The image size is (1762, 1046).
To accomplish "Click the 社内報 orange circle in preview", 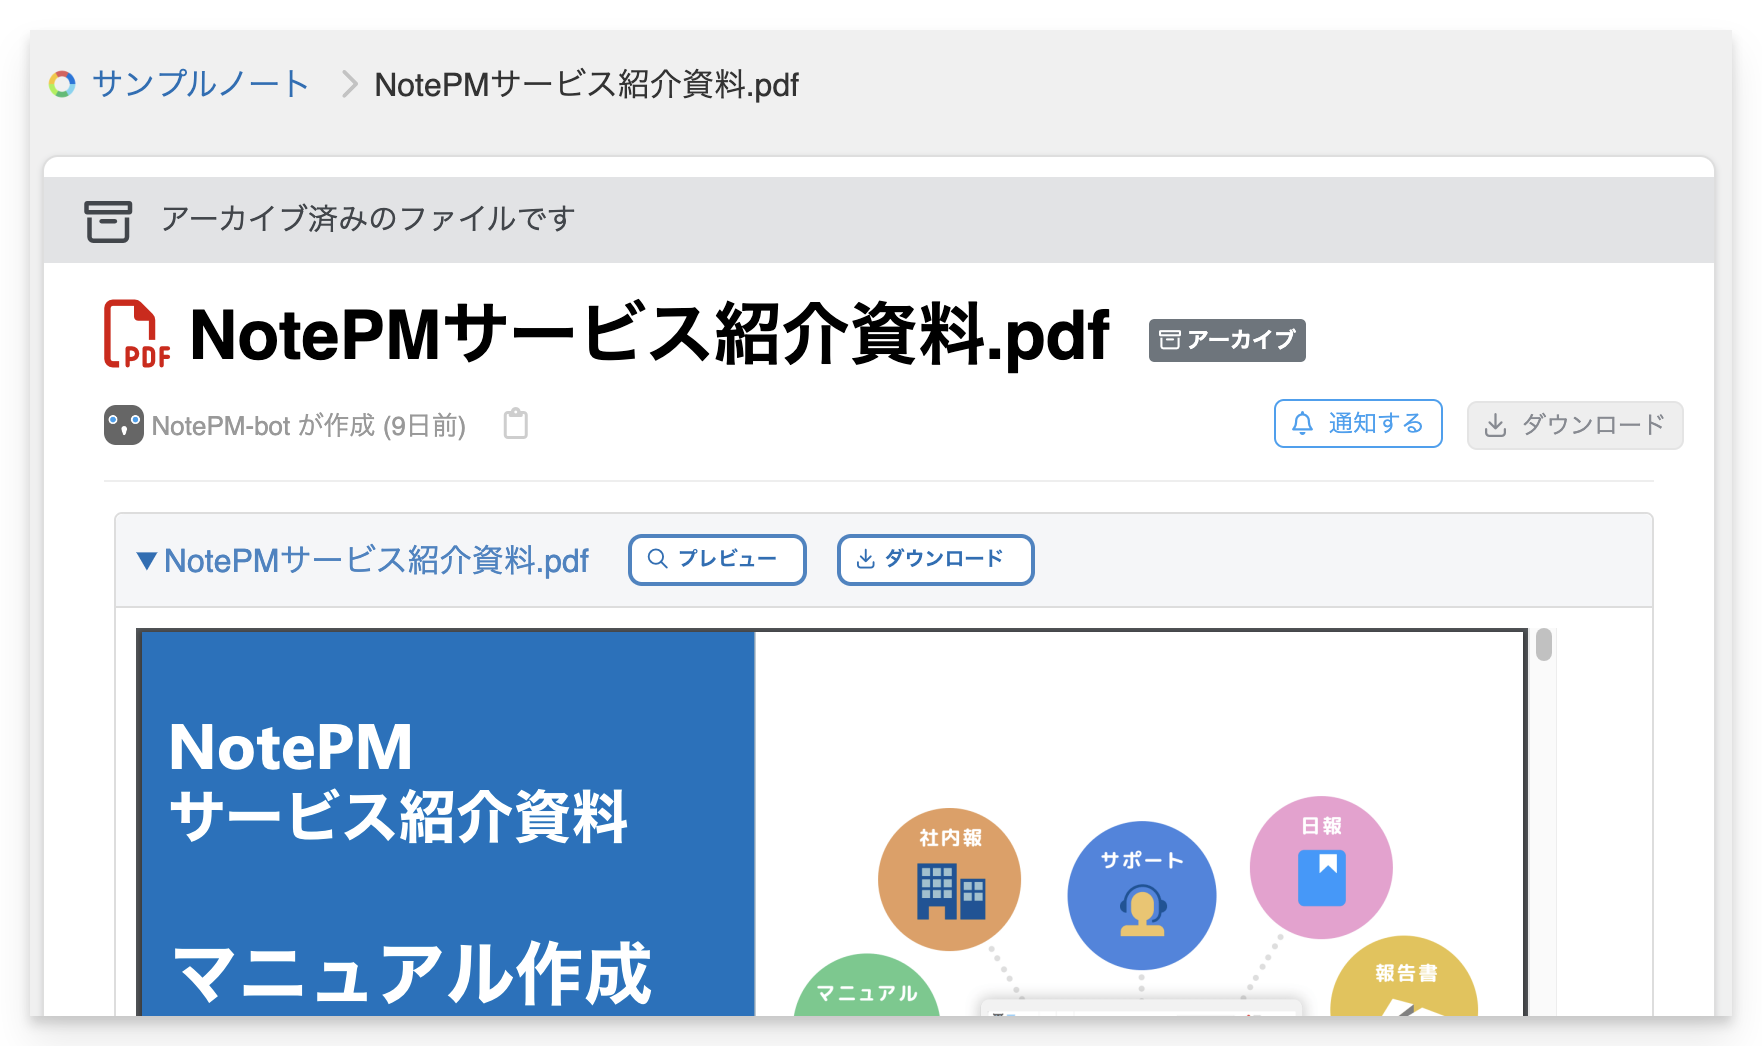I will click(949, 879).
